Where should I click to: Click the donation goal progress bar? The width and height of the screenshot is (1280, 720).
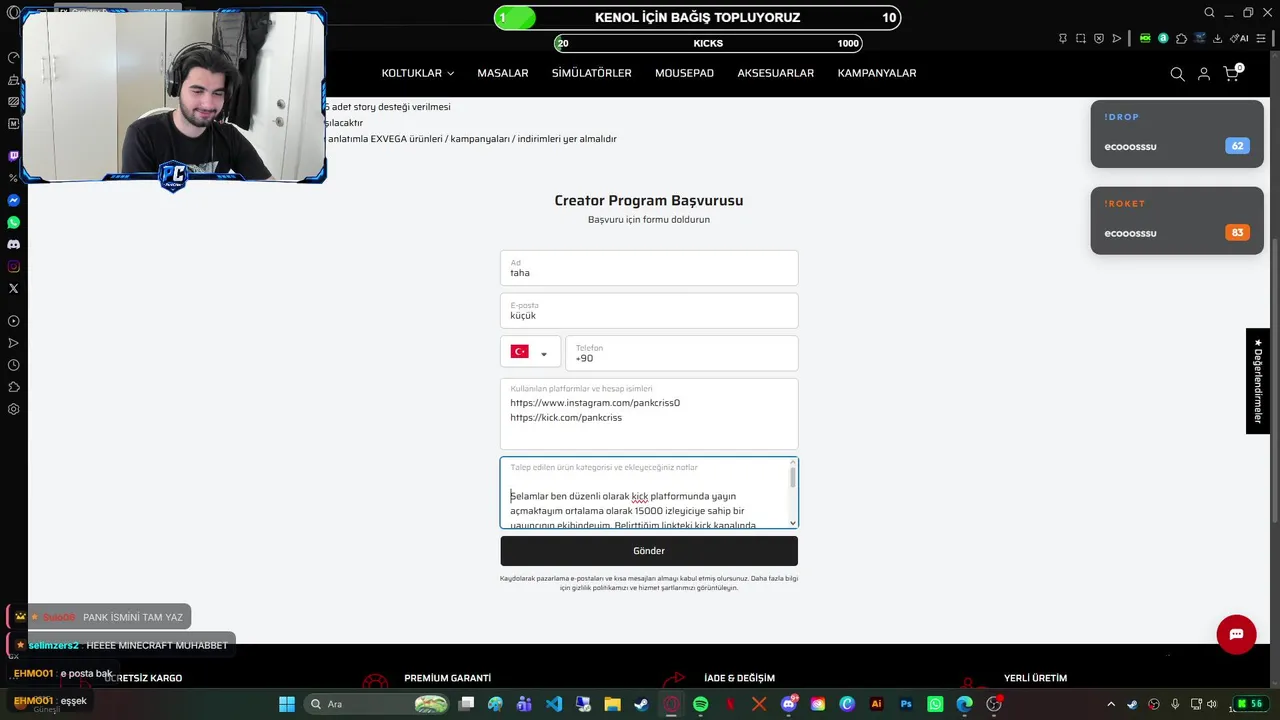click(698, 17)
